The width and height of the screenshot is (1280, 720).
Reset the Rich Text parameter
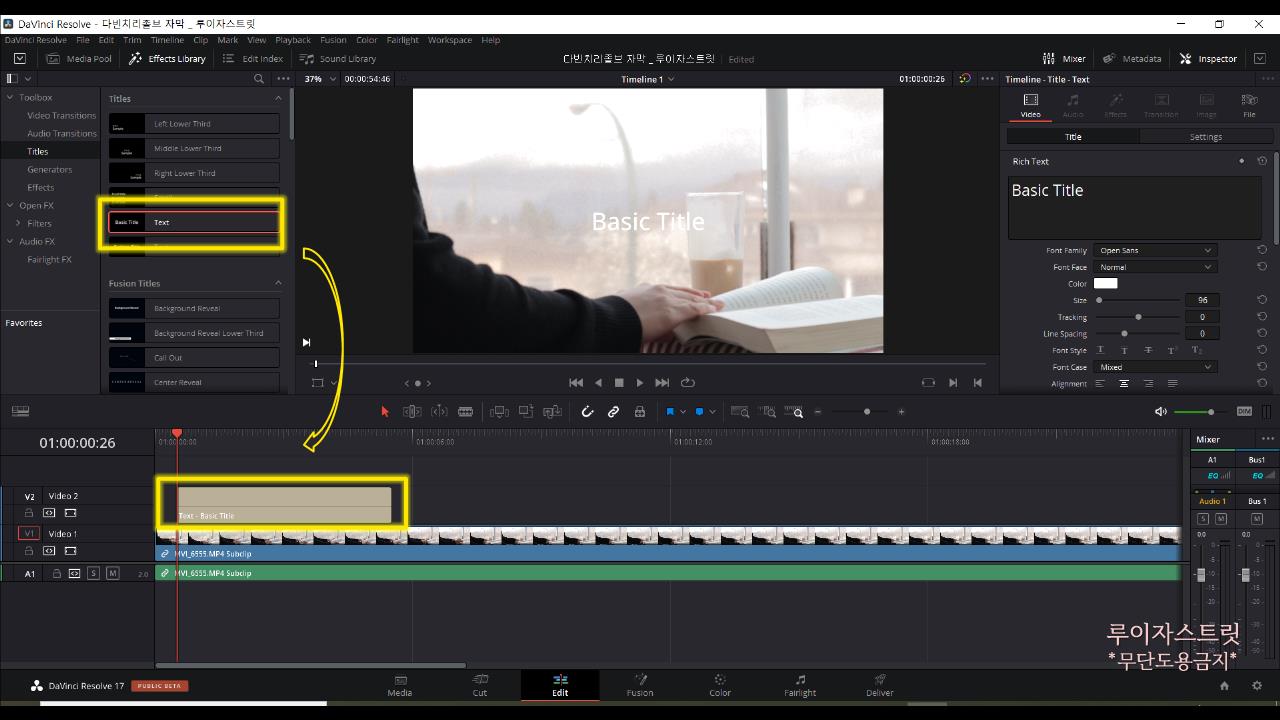[x=1262, y=161]
